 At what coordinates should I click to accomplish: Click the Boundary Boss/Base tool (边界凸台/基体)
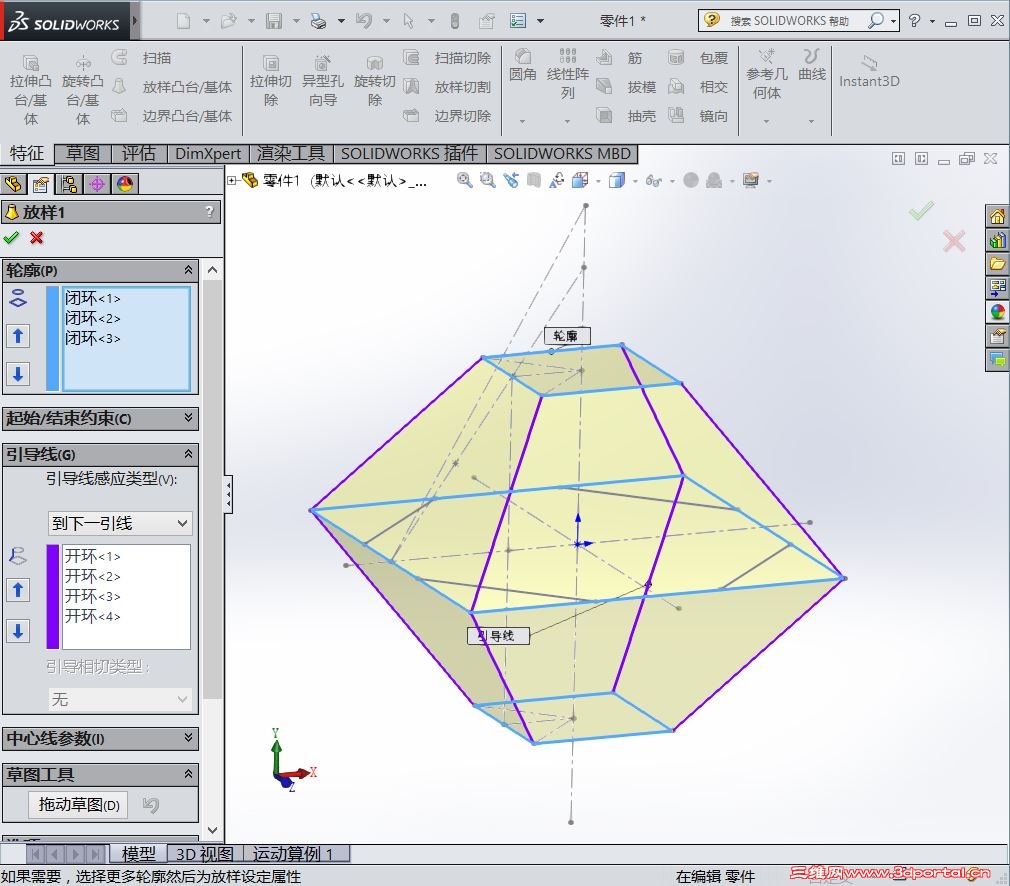click(172, 116)
